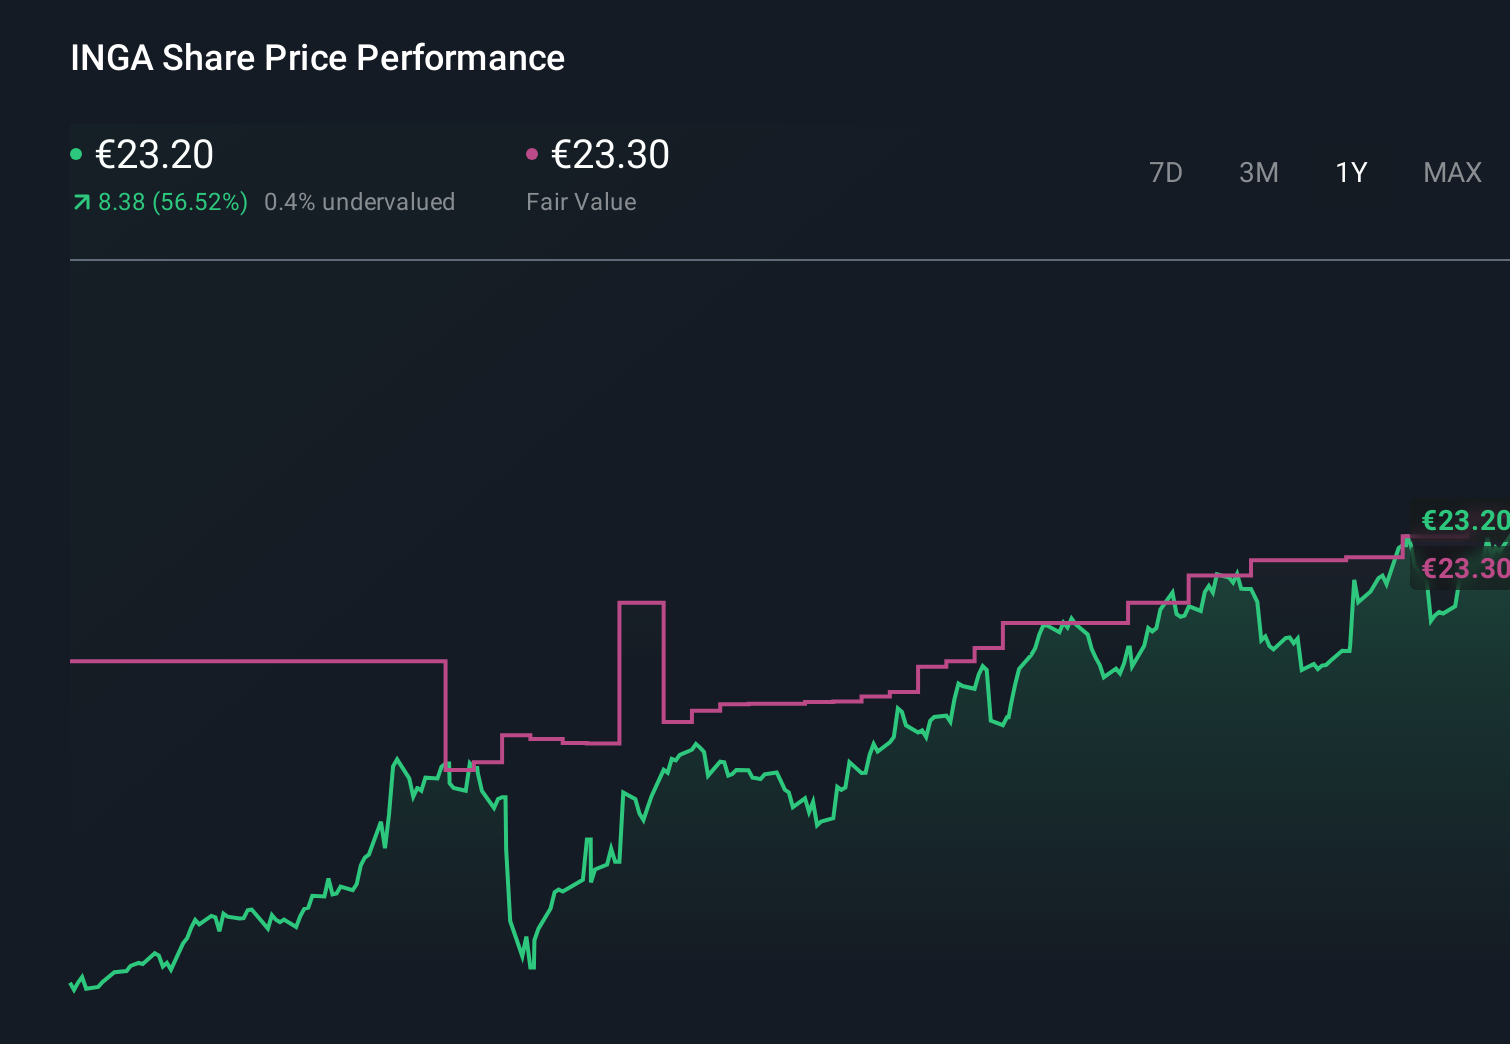Viewport: 1510px width, 1044px height.
Task: Open the 7D time range view
Action: 1166,172
